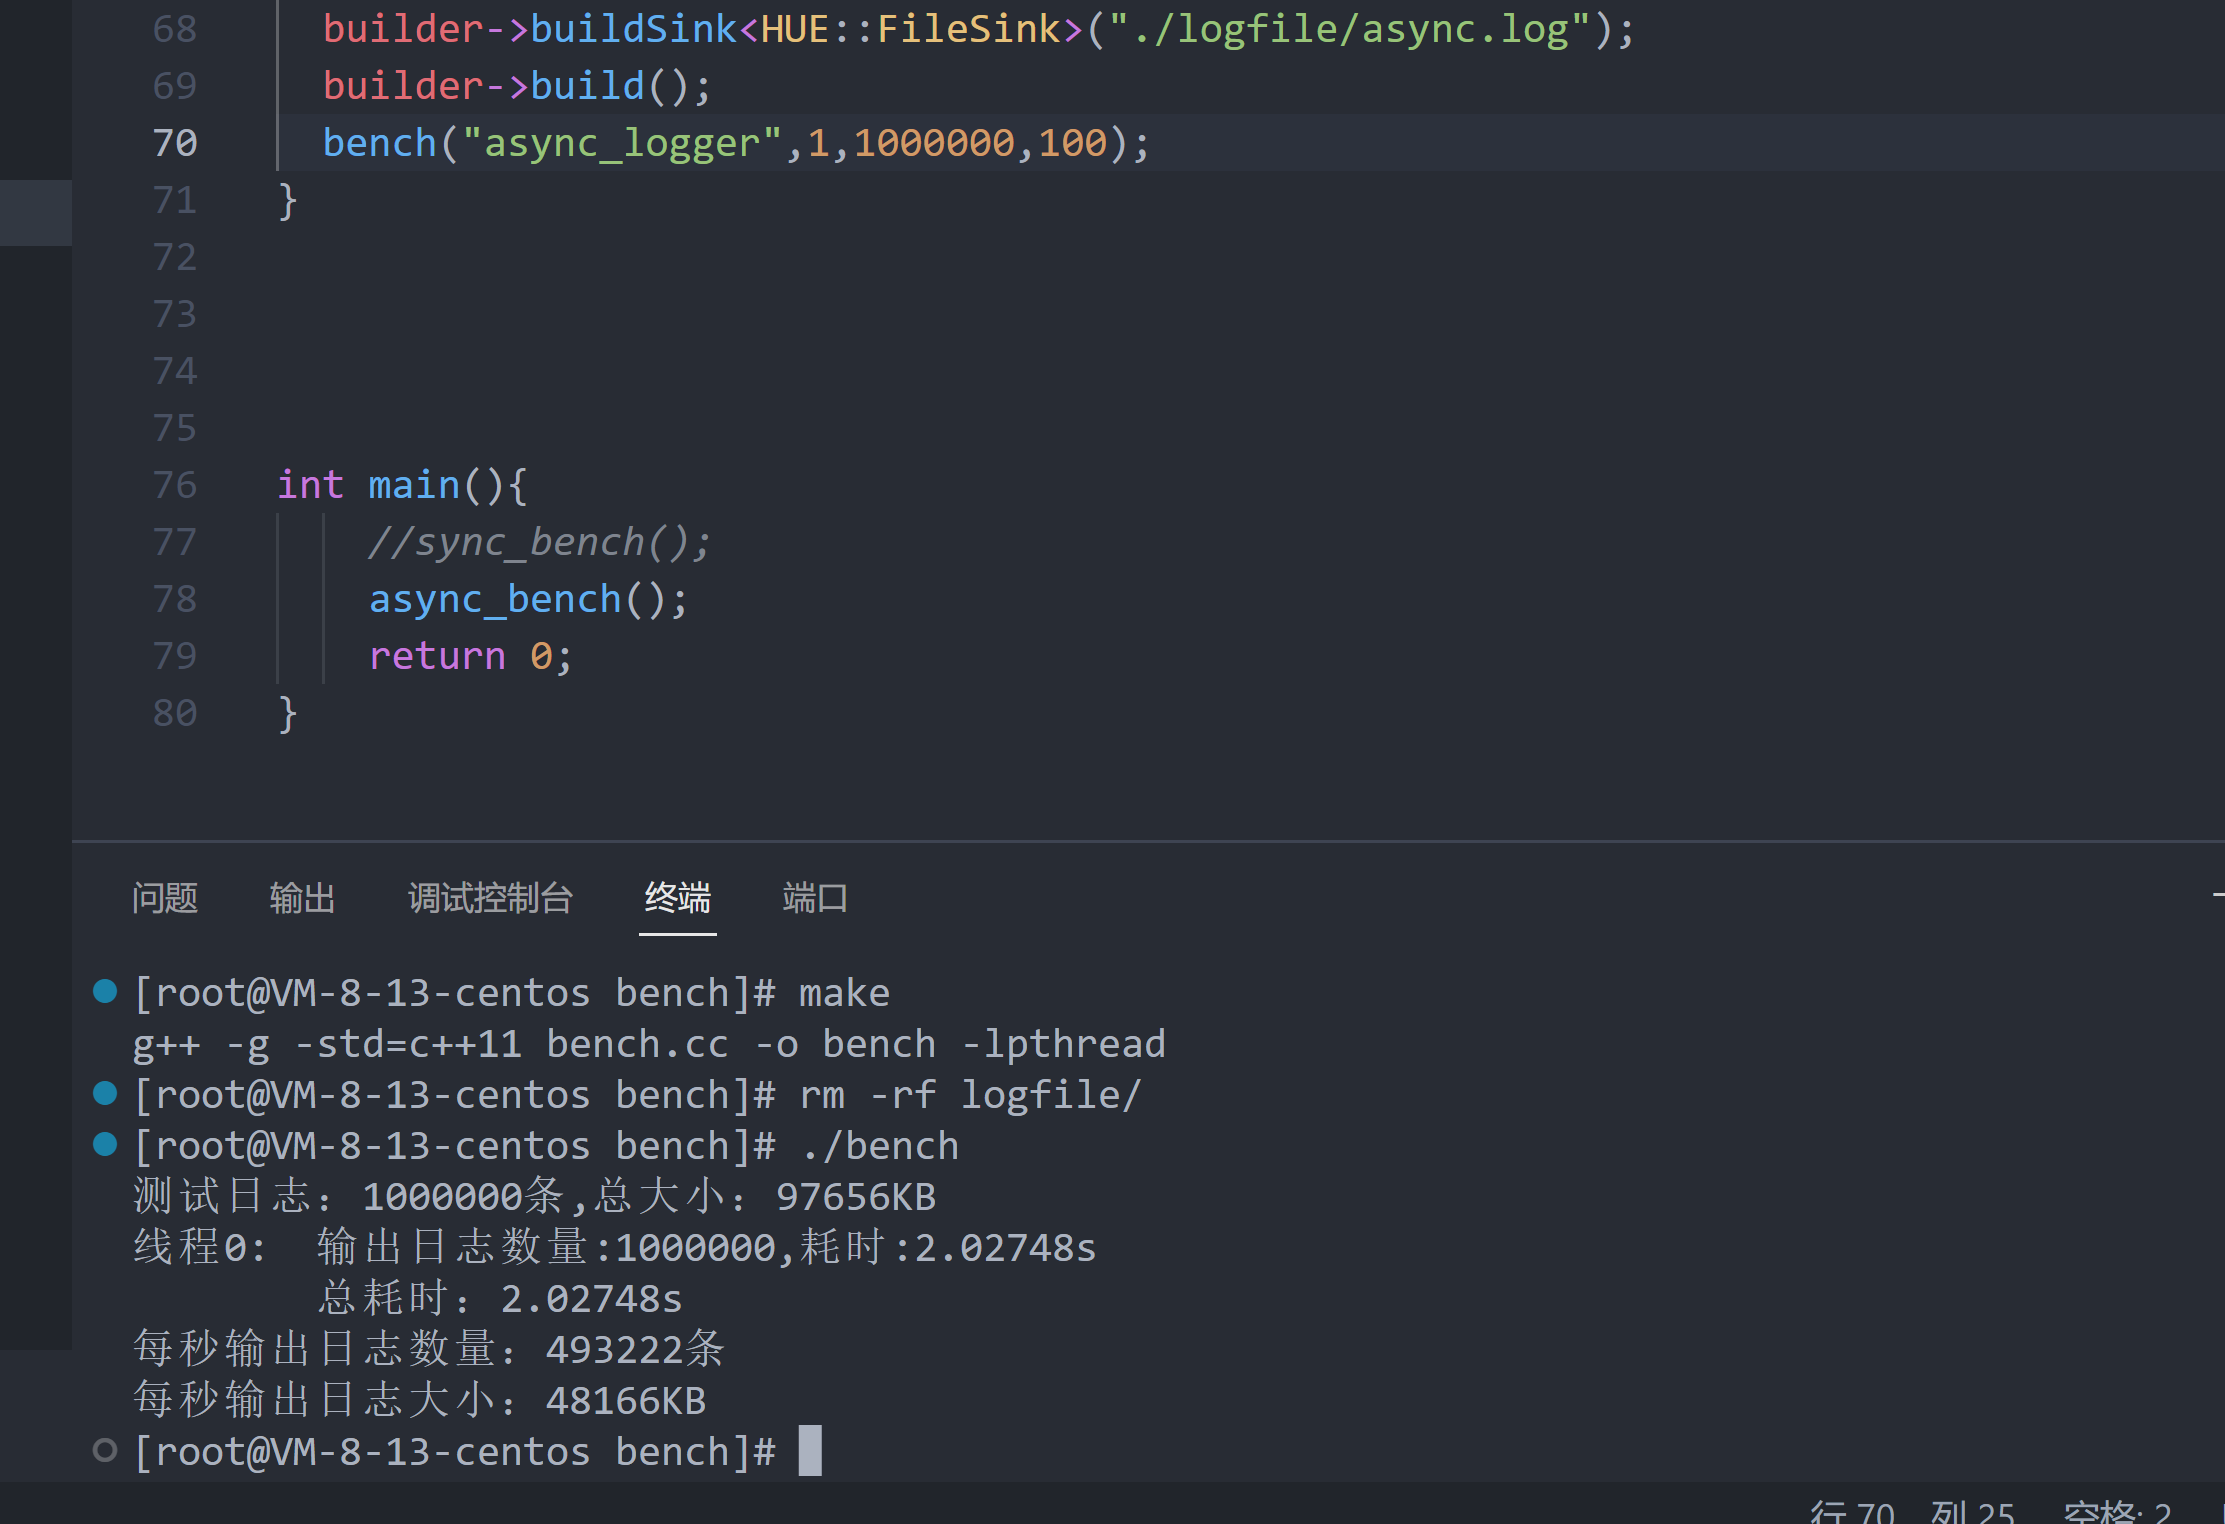This screenshot has width=2225, height=1524.
Task: Click the "async_logger" string argument
Action: click(621, 143)
